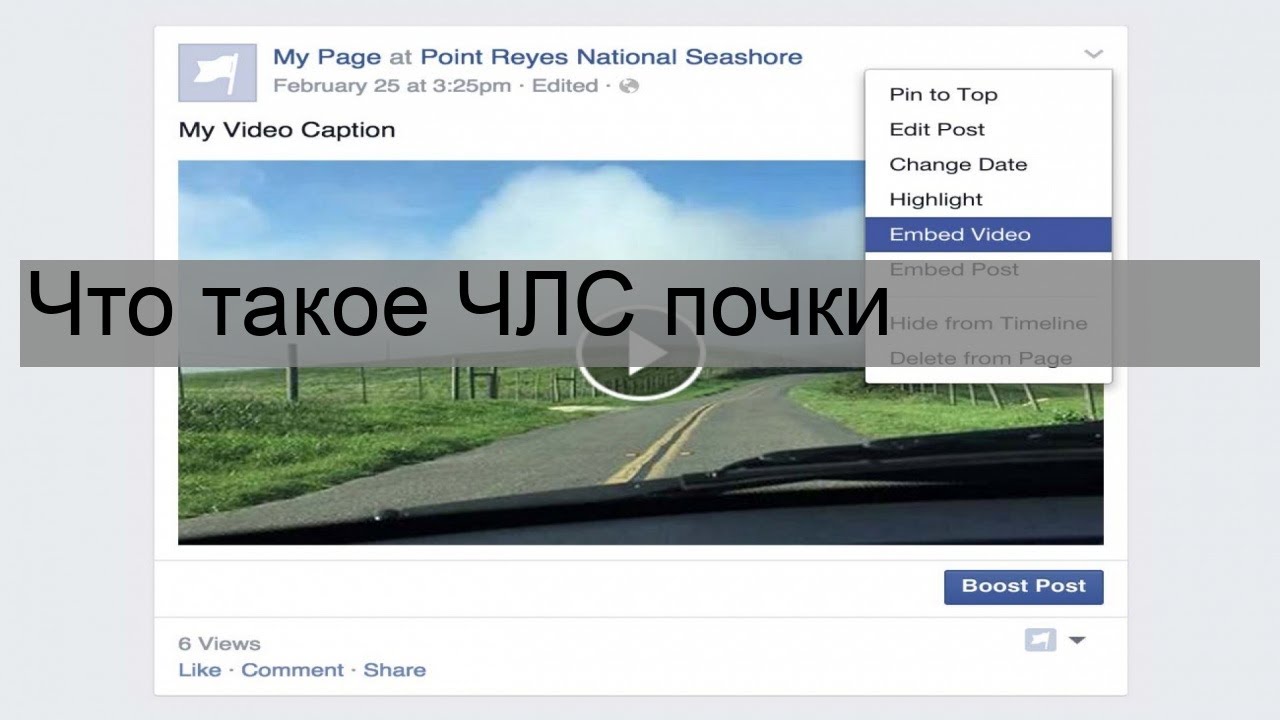
Task: Play the video with center button
Action: click(x=640, y=353)
